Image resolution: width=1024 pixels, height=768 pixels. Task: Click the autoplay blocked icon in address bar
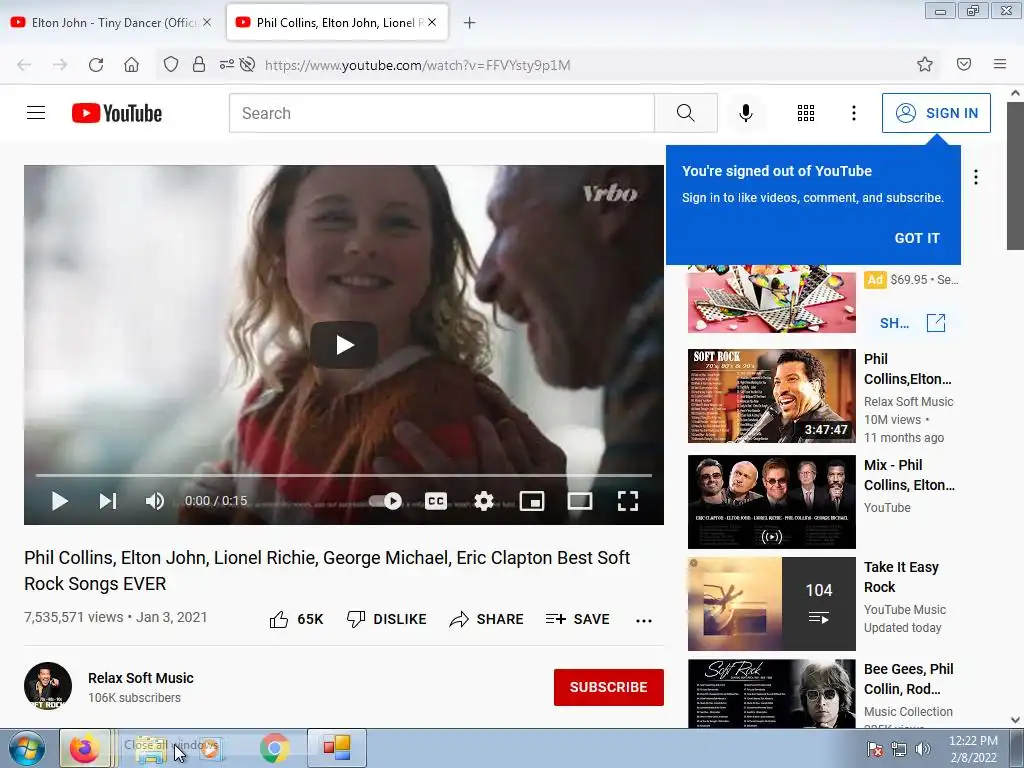tap(247, 64)
